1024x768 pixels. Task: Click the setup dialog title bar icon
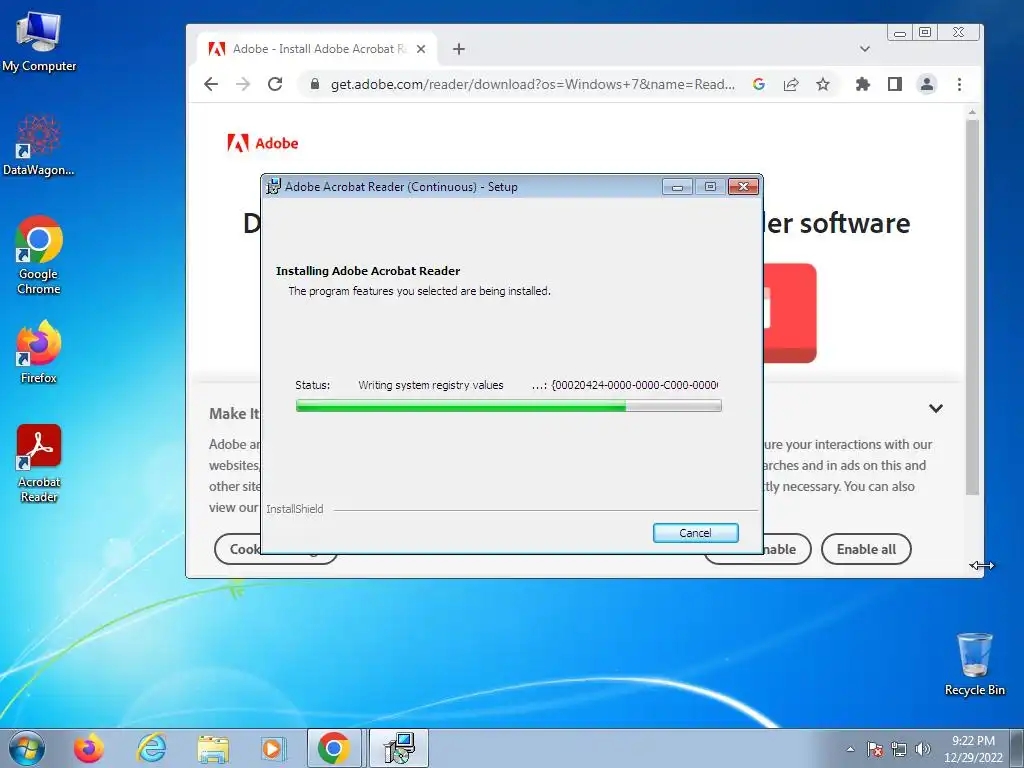(274, 187)
